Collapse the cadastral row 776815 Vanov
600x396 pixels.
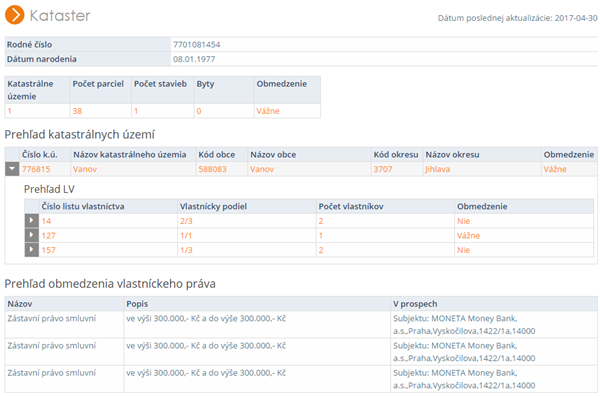coord(12,169)
